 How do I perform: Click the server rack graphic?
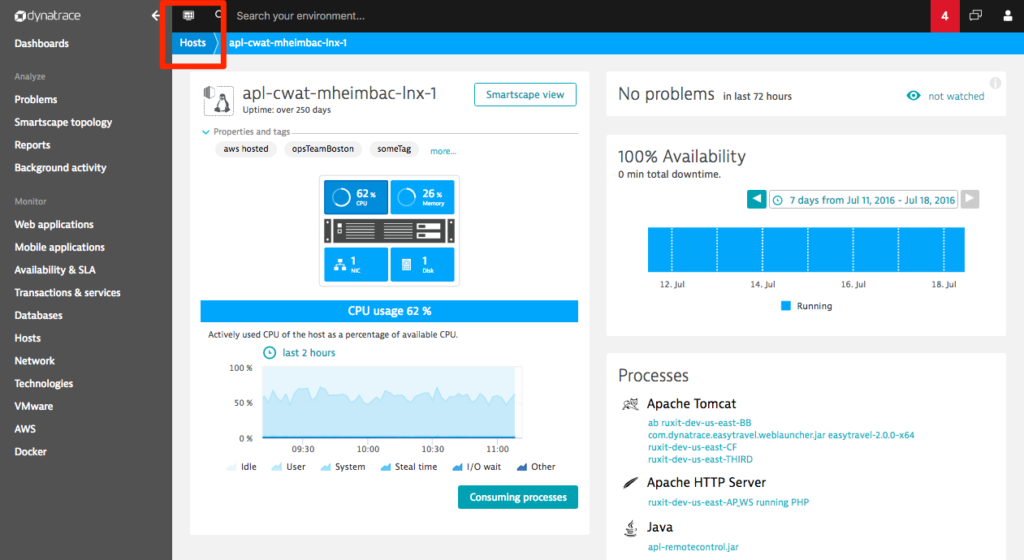[389, 230]
